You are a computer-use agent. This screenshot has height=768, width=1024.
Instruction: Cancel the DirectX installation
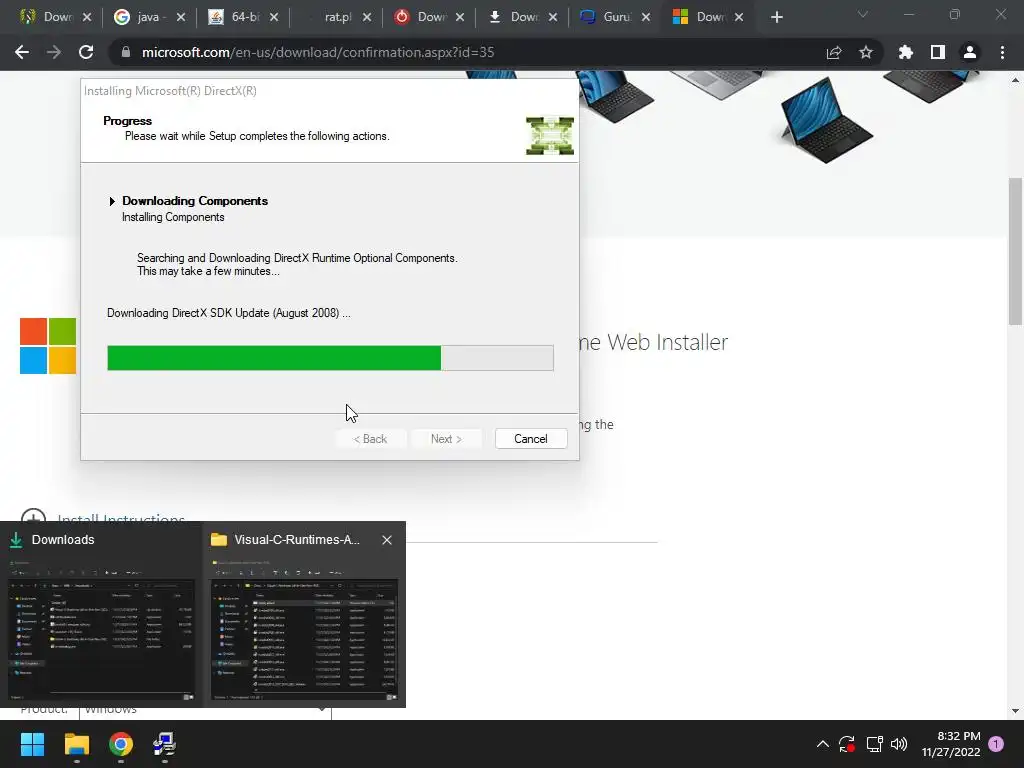pos(530,439)
